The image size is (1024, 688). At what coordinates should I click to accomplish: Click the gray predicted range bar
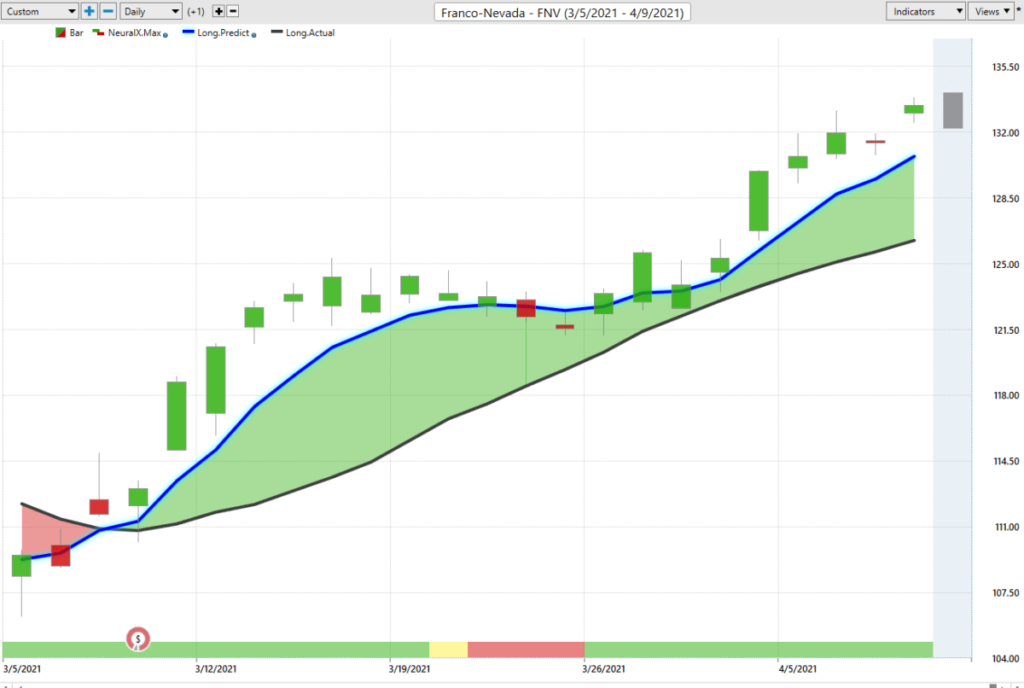pyautogui.click(x=953, y=110)
